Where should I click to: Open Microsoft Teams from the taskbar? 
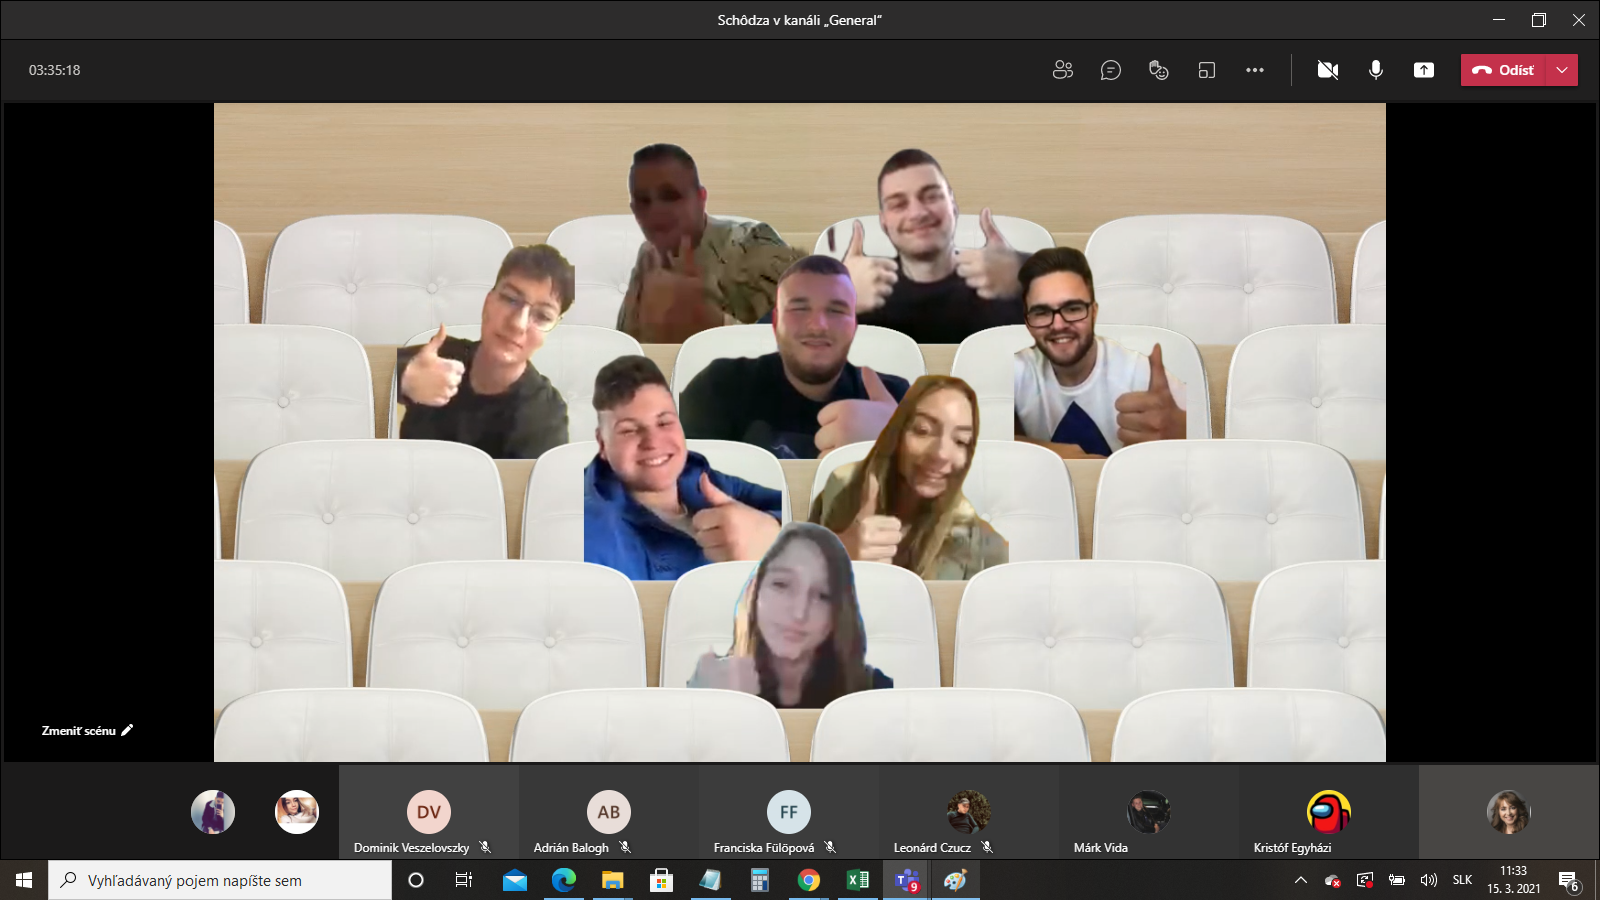tap(907, 880)
